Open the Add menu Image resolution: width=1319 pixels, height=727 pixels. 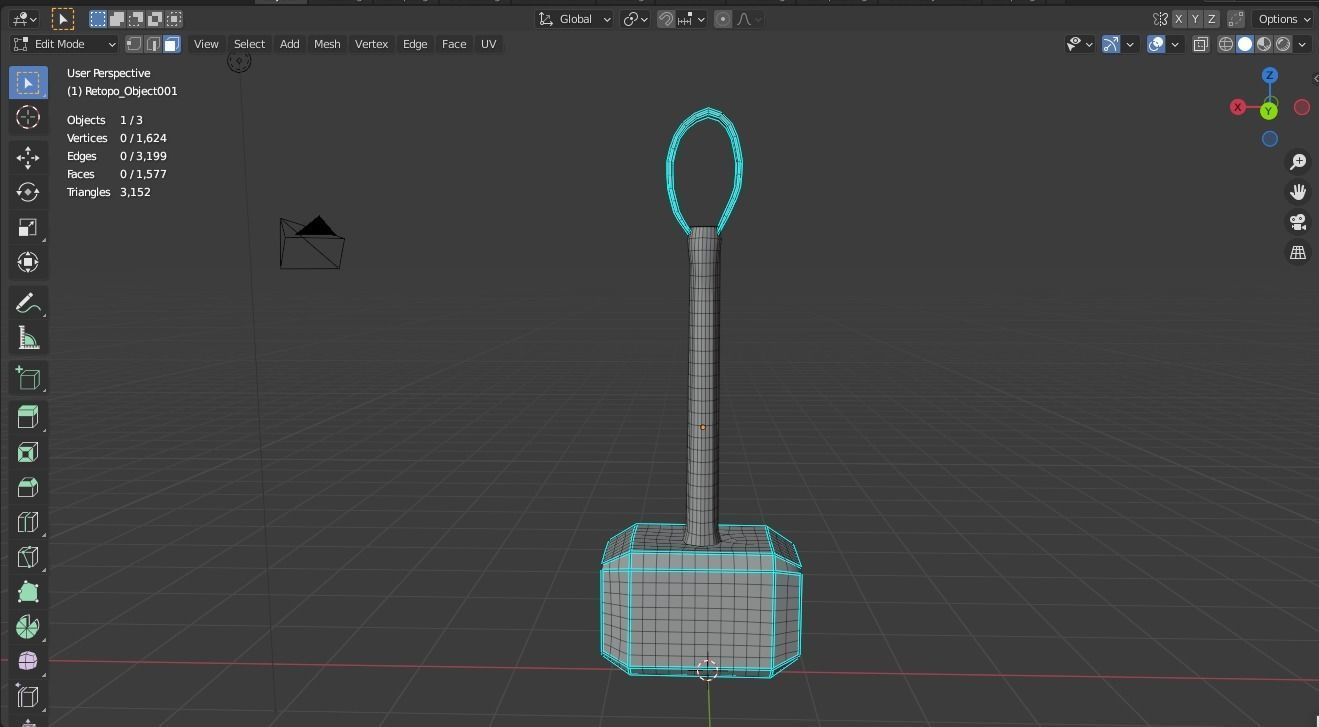(289, 44)
